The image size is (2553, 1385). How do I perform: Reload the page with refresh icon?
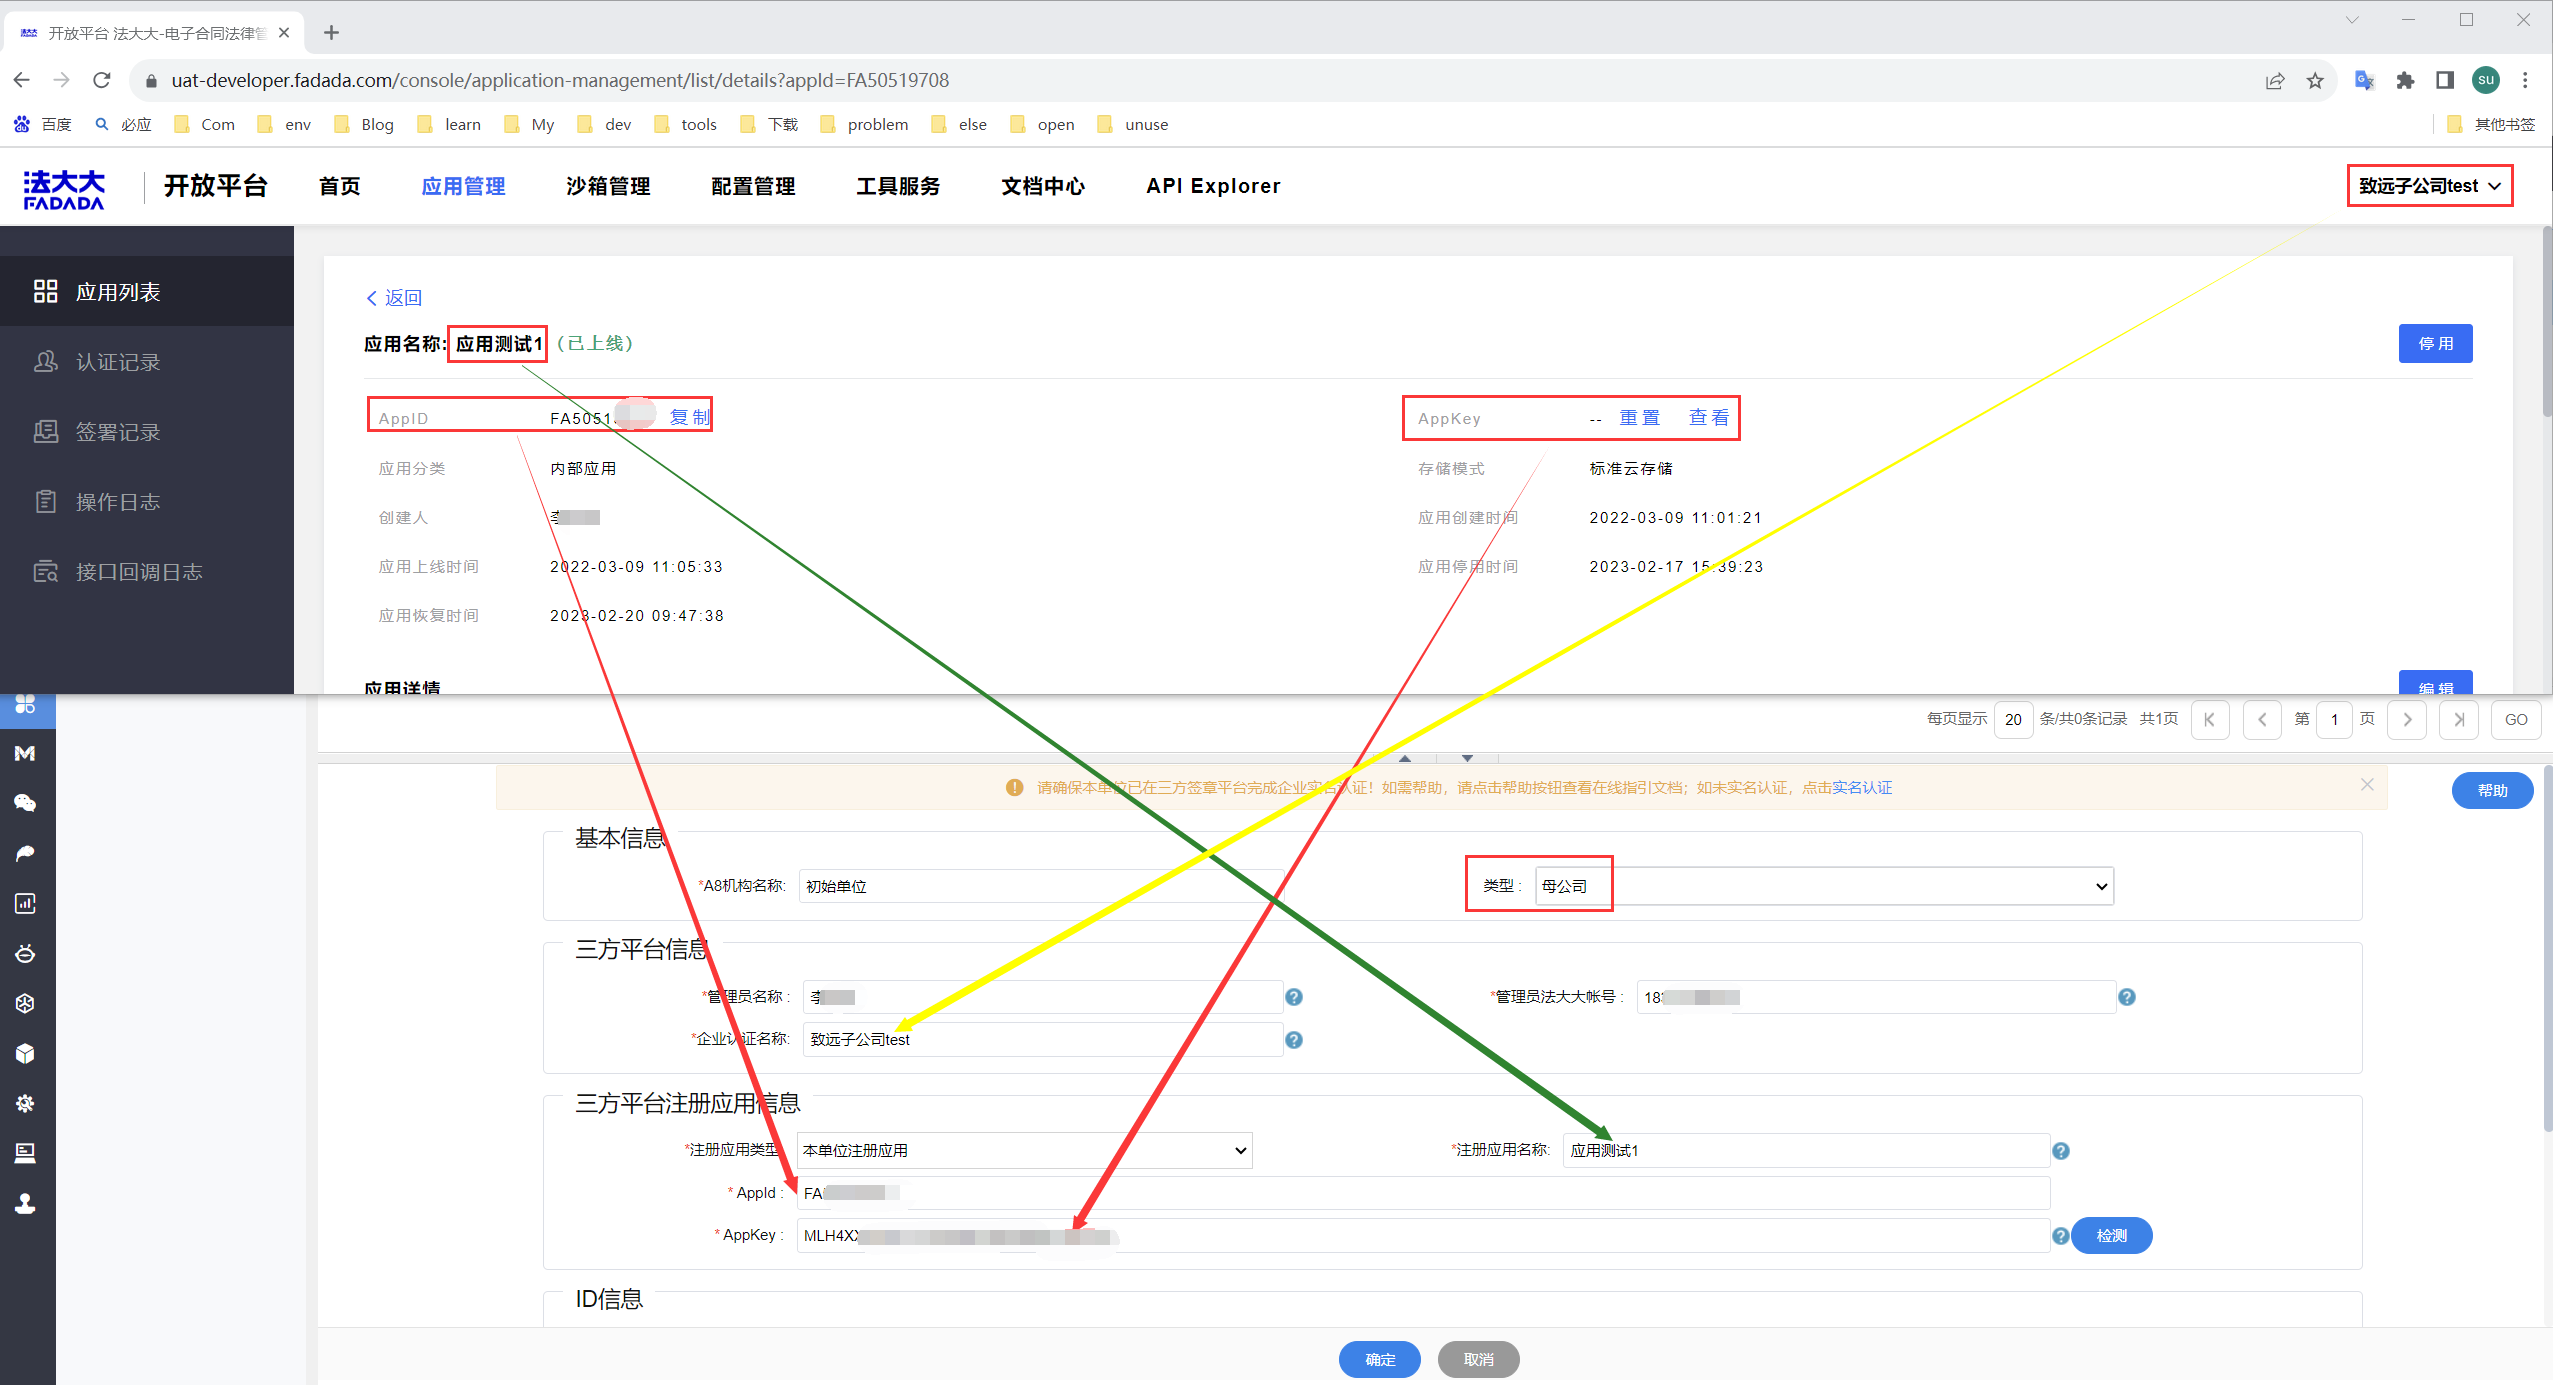point(102,80)
